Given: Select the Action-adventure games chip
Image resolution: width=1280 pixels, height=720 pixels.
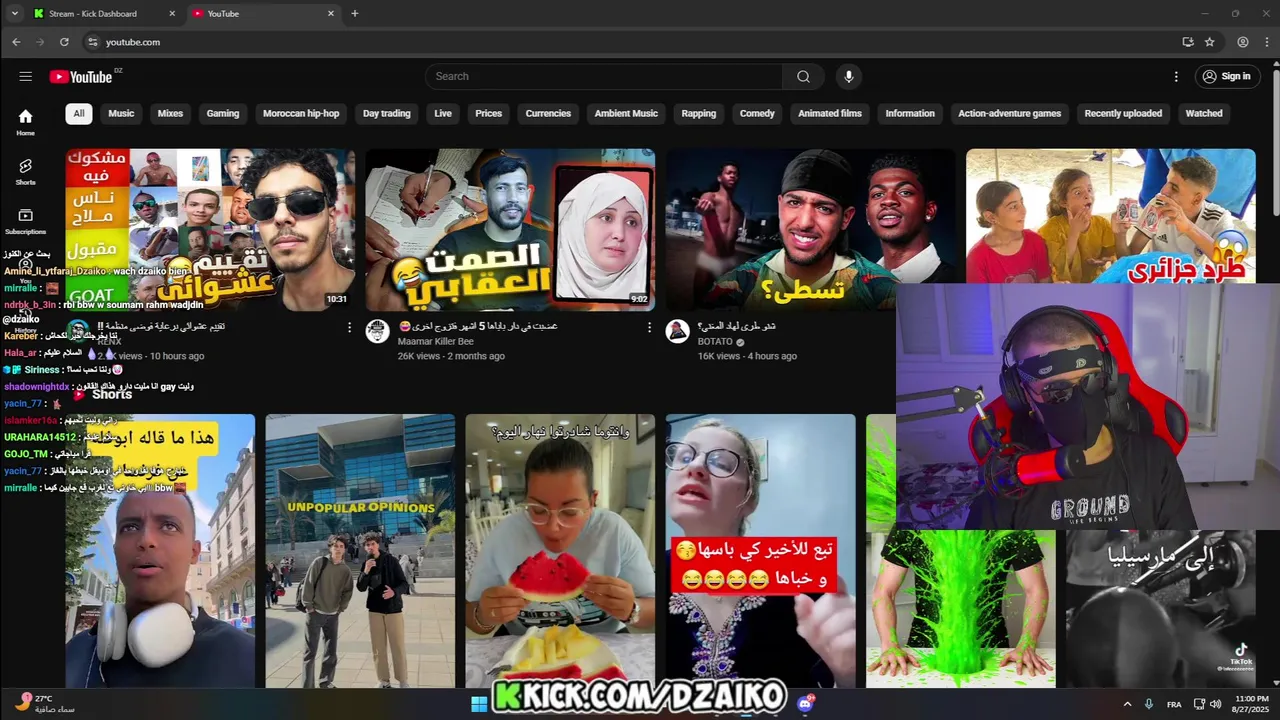Looking at the screenshot, I should coord(1010,113).
